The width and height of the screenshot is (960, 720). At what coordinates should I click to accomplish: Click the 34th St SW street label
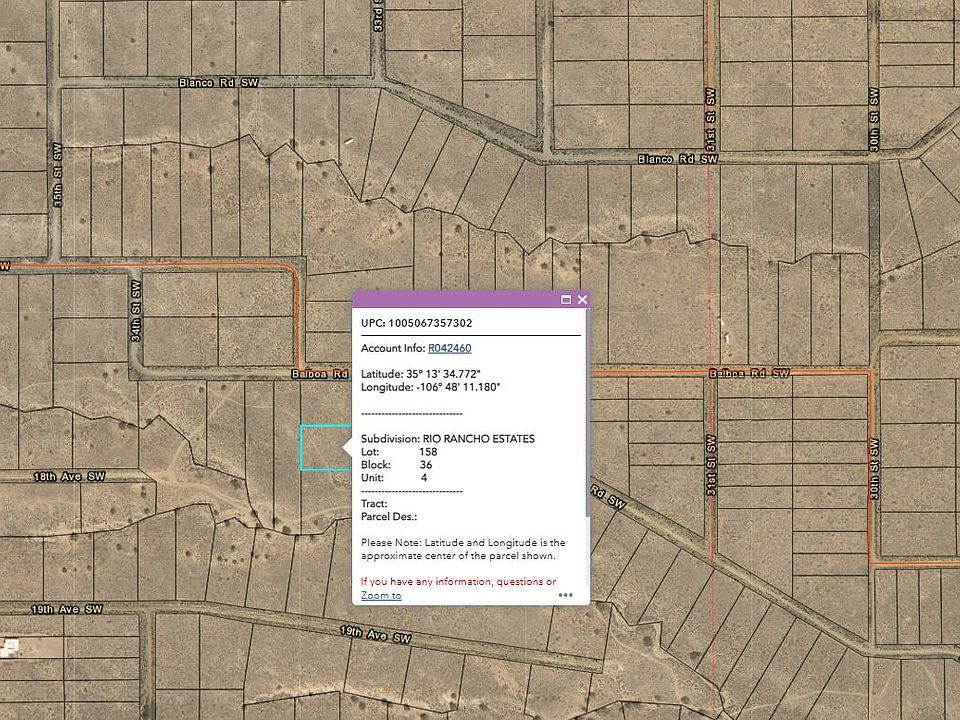(x=136, y=310)
